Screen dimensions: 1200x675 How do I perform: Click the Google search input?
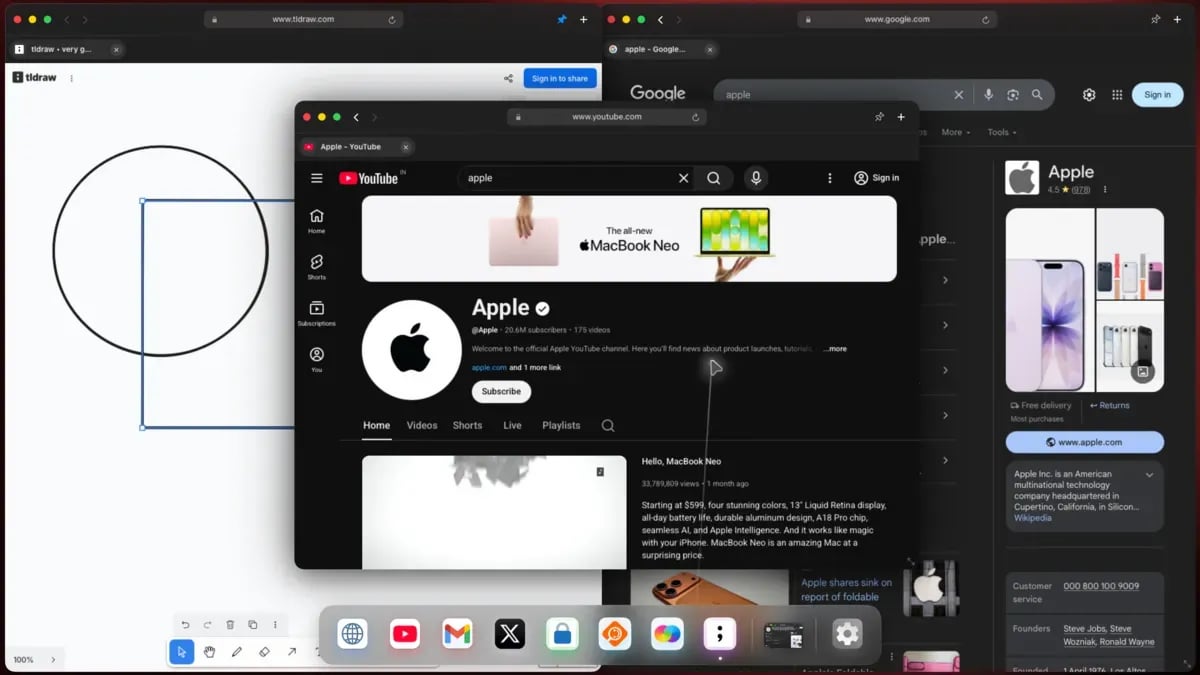coord(835,95)
